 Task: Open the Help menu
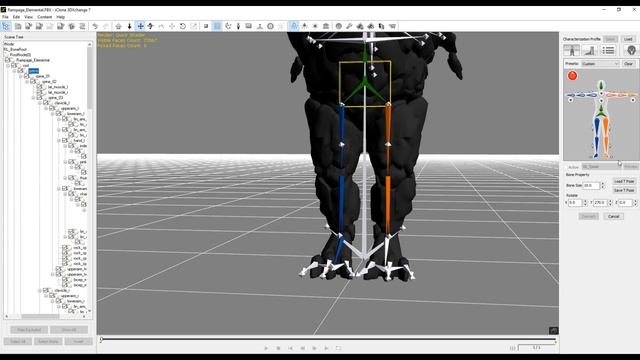pyautogui.click(x=60, y=17)
